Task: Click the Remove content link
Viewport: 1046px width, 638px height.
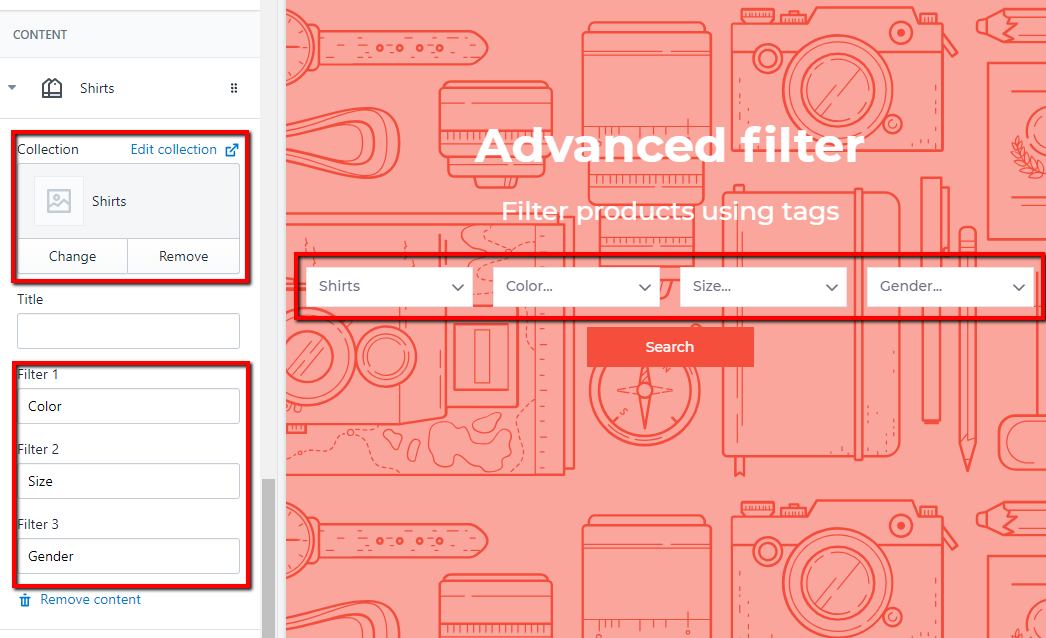Action: [x=90, y=599]
